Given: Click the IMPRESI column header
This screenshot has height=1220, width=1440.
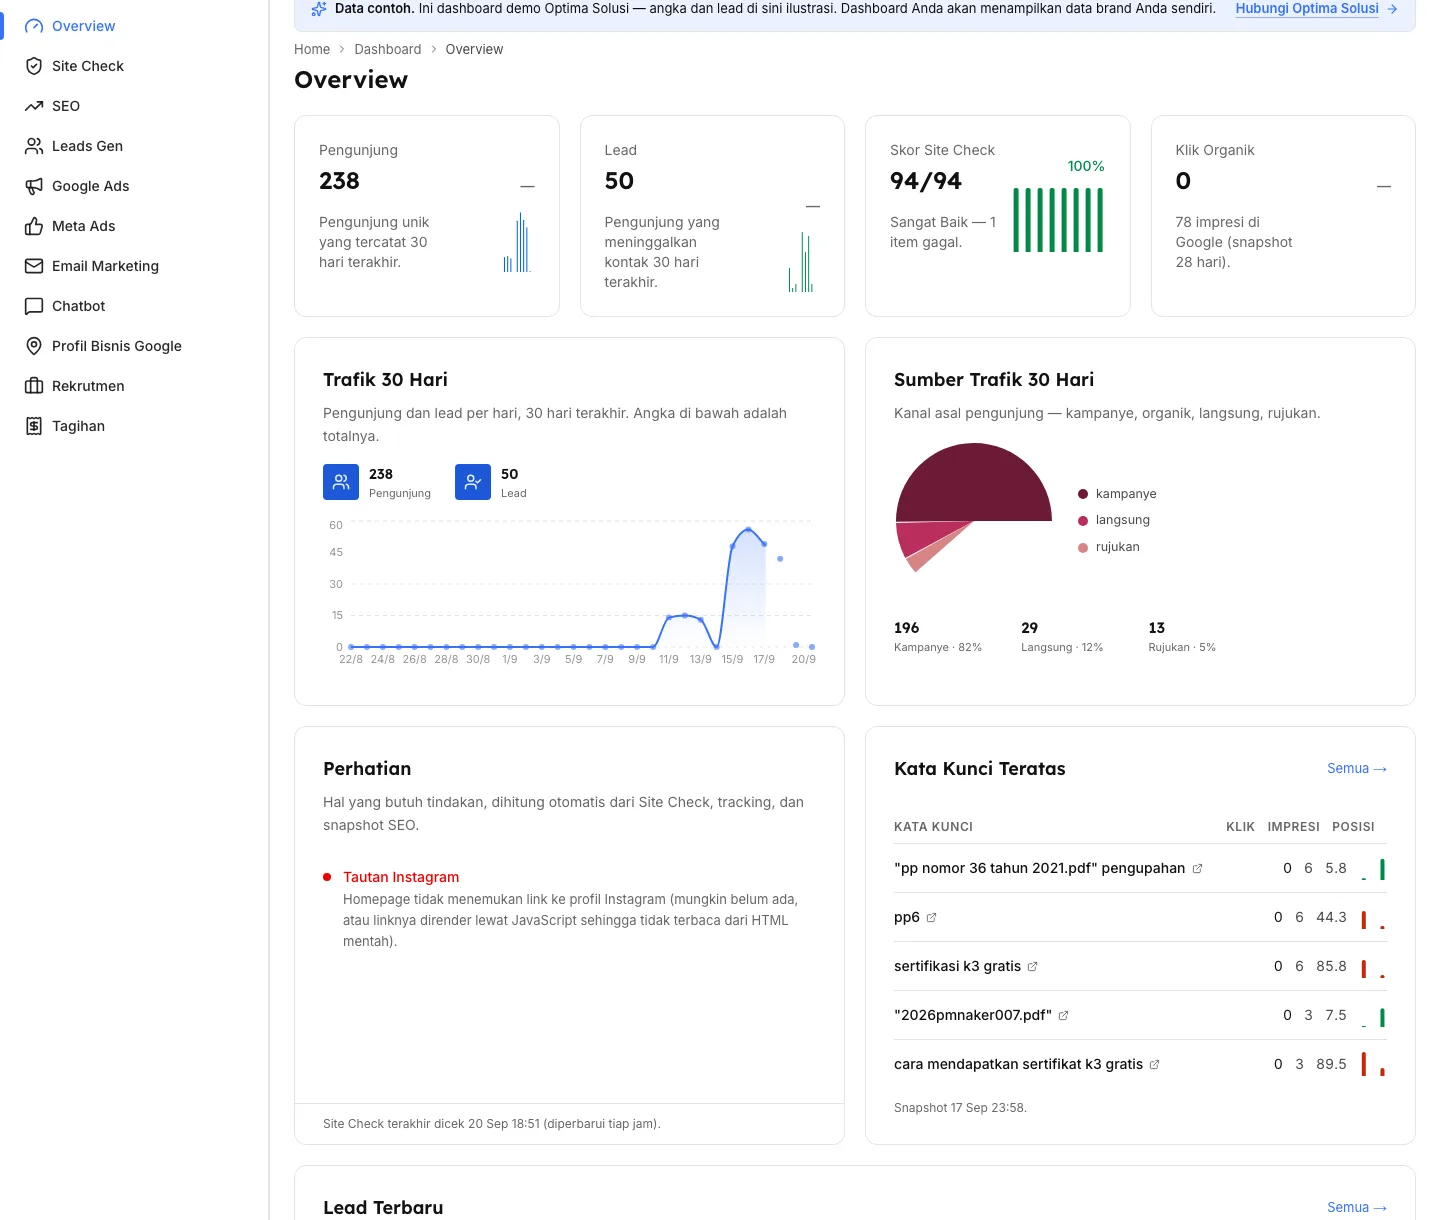Looking at the screenshot, I should point(1293,827).
